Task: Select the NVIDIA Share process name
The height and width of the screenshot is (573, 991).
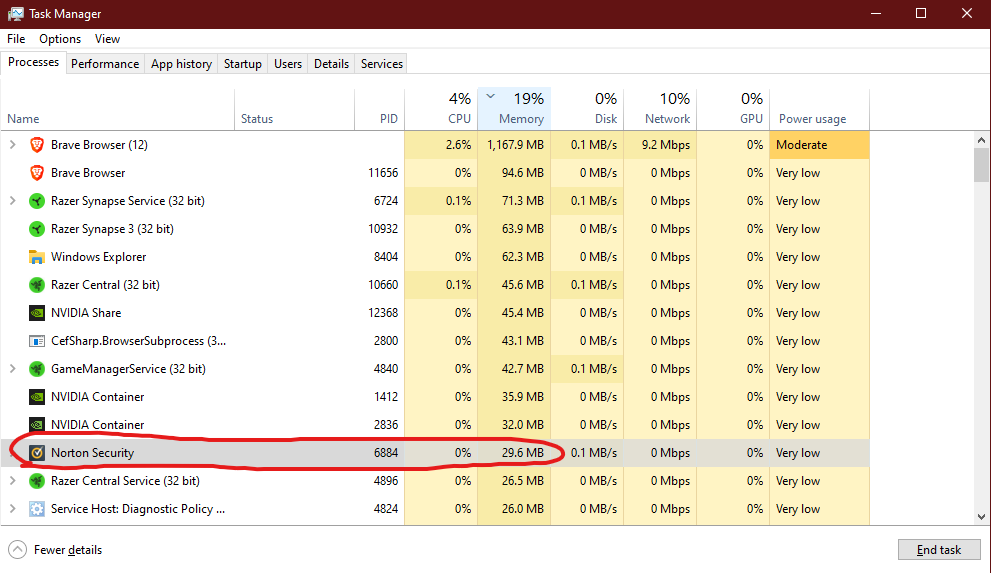Action: 86,313
